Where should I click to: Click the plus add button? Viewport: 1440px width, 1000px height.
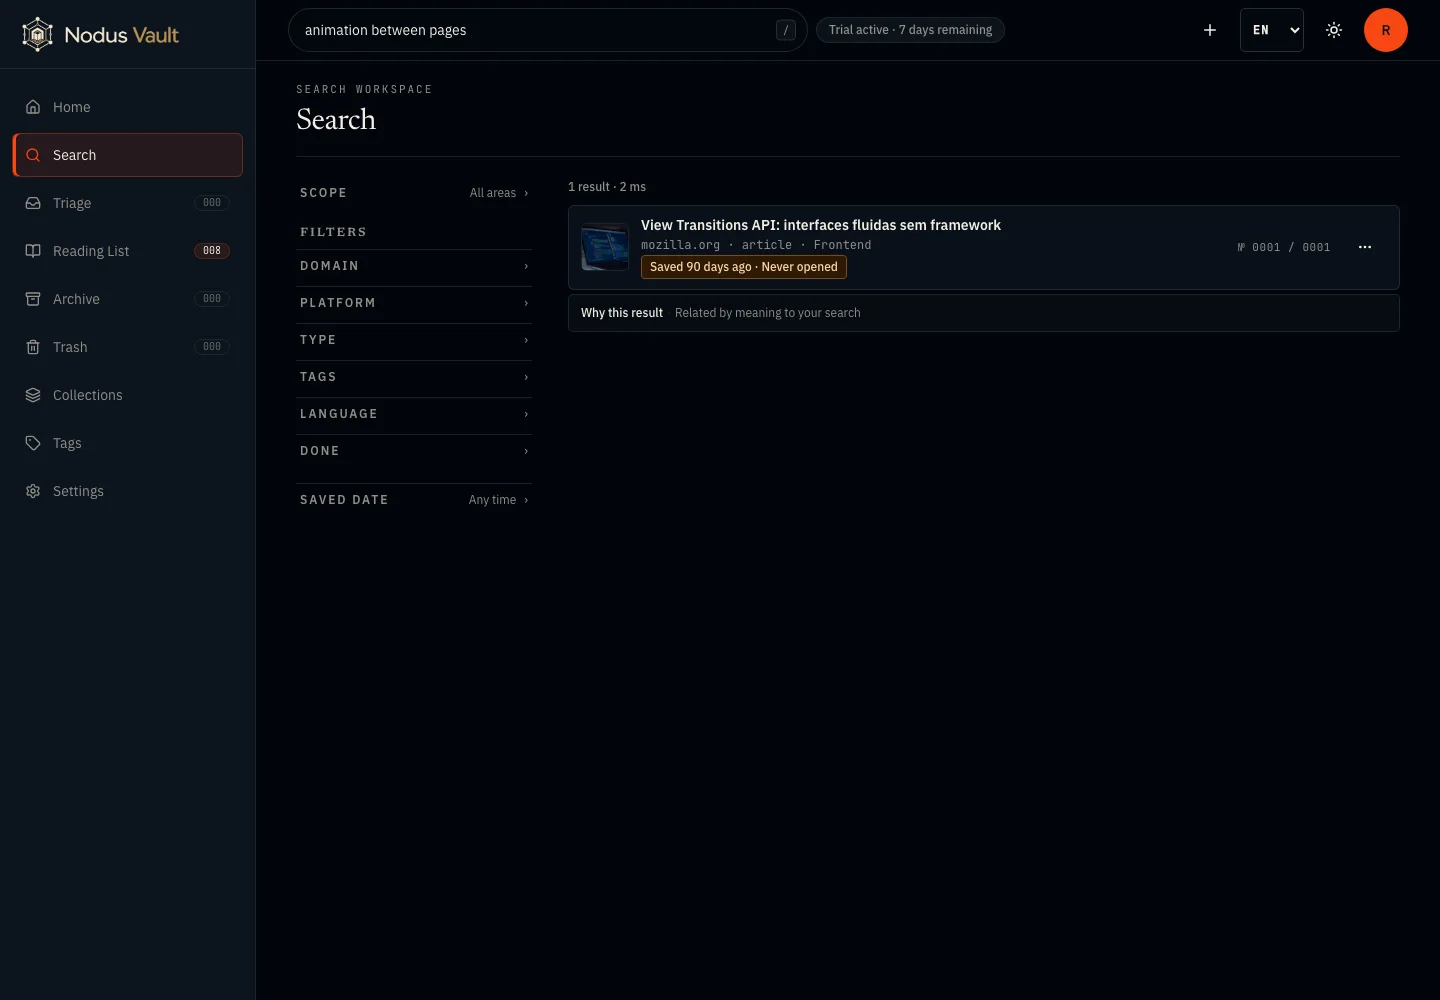pos(1210,30)
